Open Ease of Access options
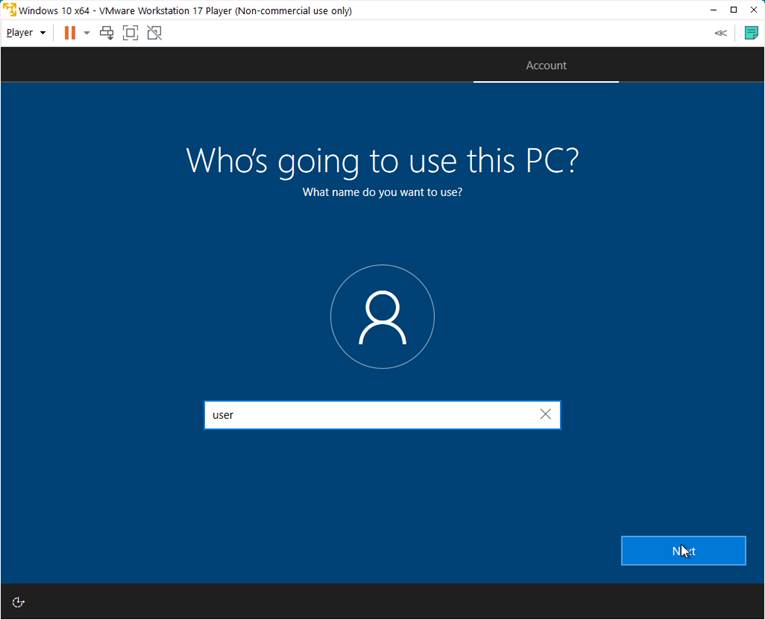The width and height of the screenshot is (765, 620). [x=18, y=602]
